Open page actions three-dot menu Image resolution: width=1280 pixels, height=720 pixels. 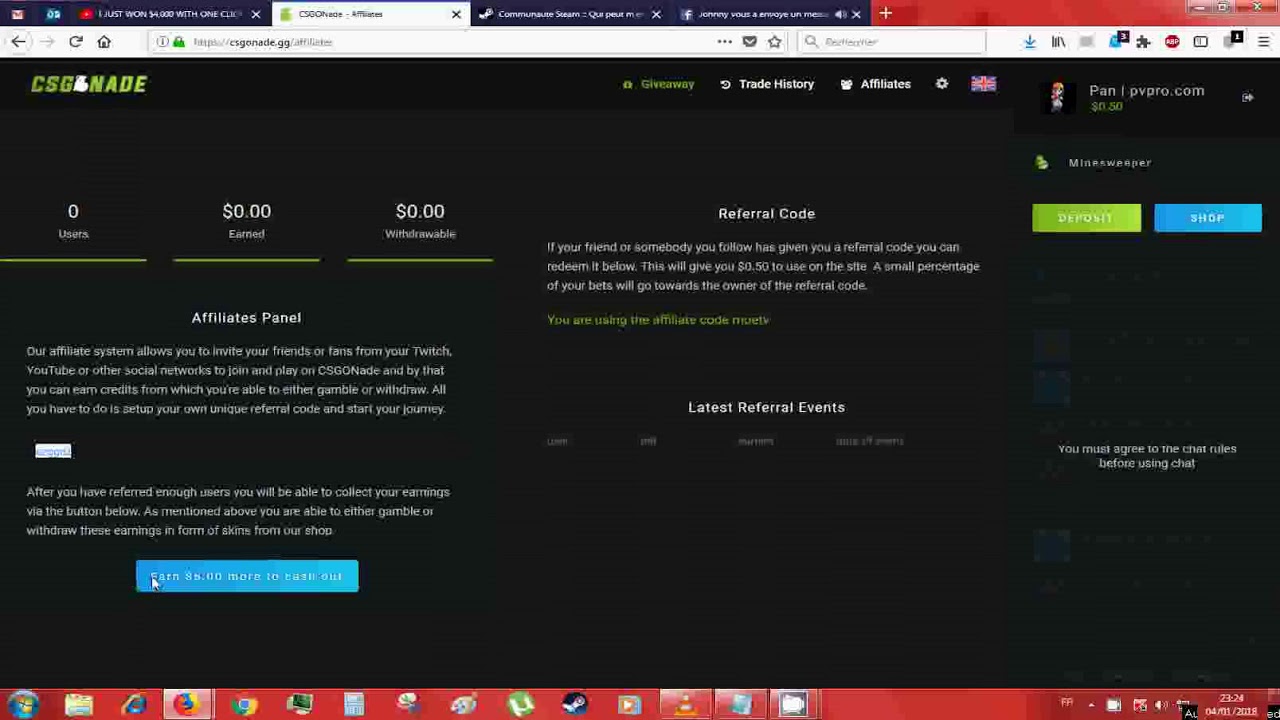724,42
